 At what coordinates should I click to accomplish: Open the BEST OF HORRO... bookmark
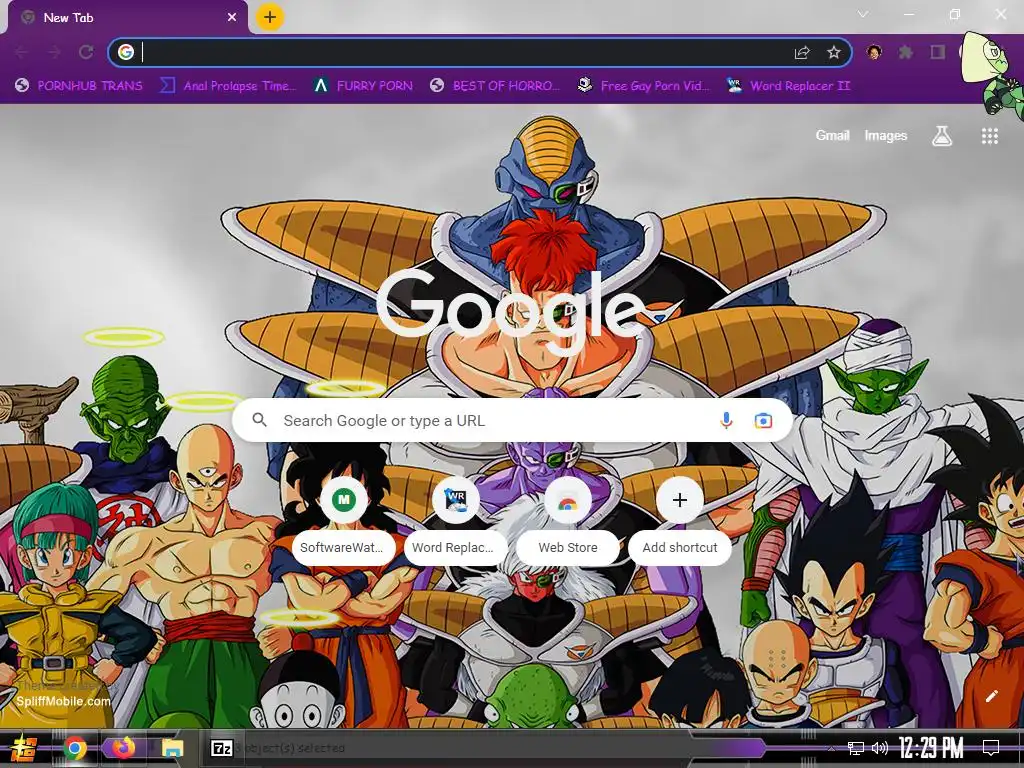pyautogui.click(x=495, y=86)
